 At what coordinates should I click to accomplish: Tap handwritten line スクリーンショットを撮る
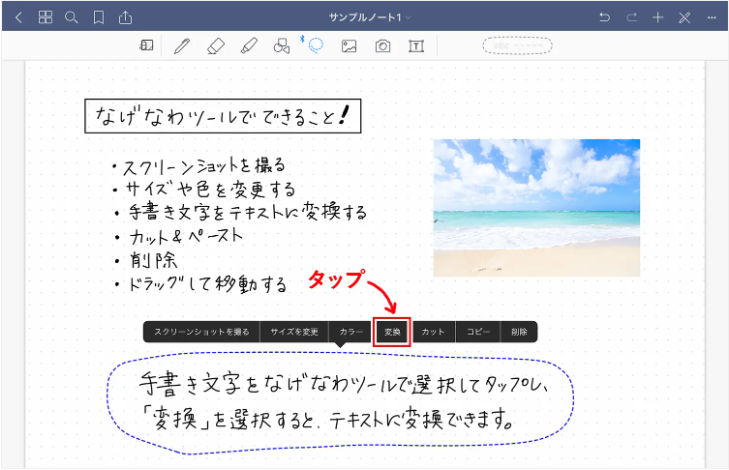204,166
